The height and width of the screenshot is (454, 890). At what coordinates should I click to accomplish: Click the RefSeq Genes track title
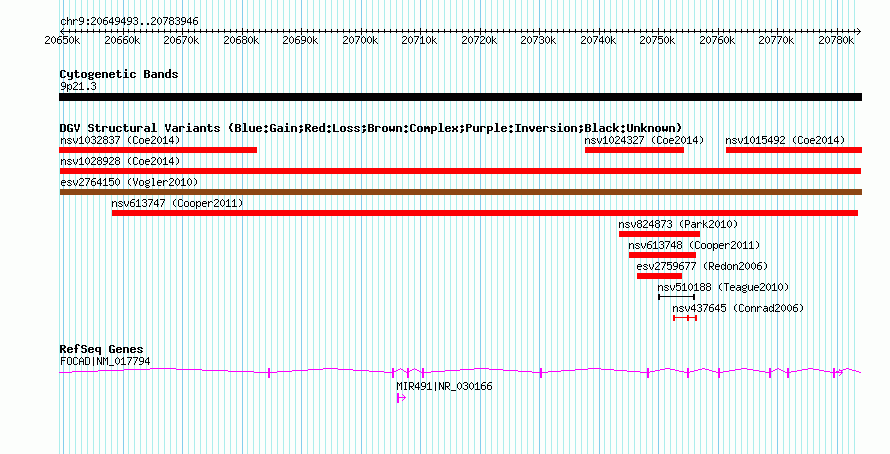click(101, 350)
